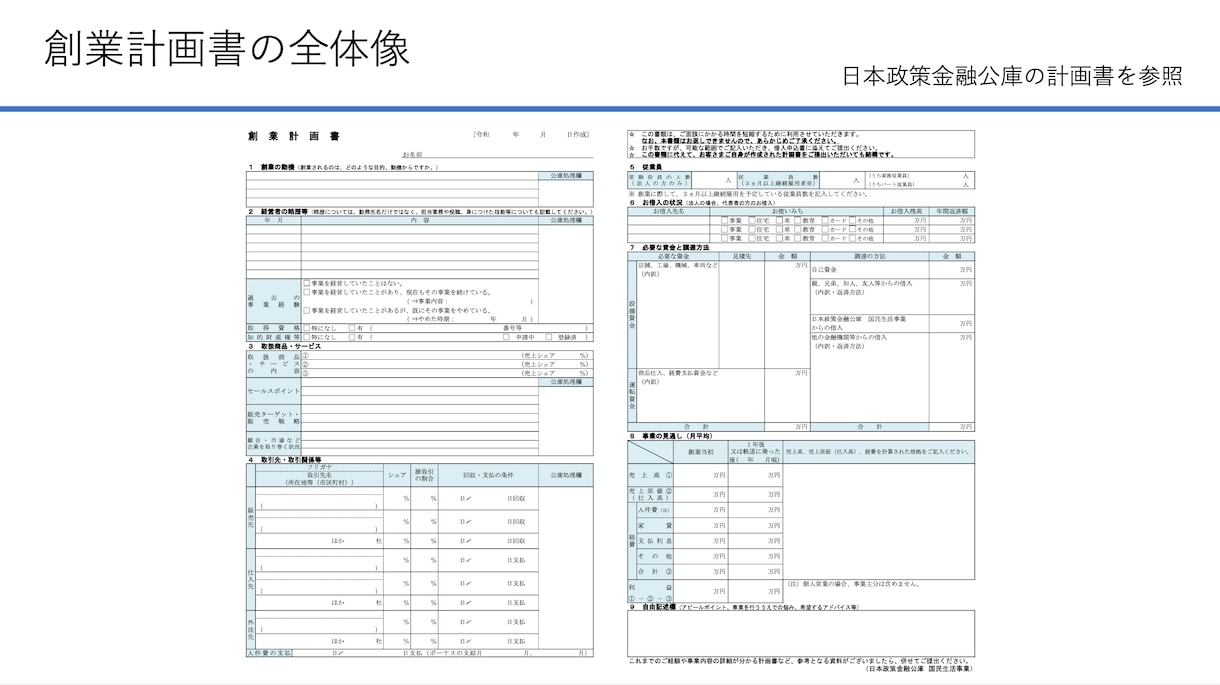Click the '人件費' row label in 経費
Viewport: 1220px width, 685px height.
[x=655, y=510]
